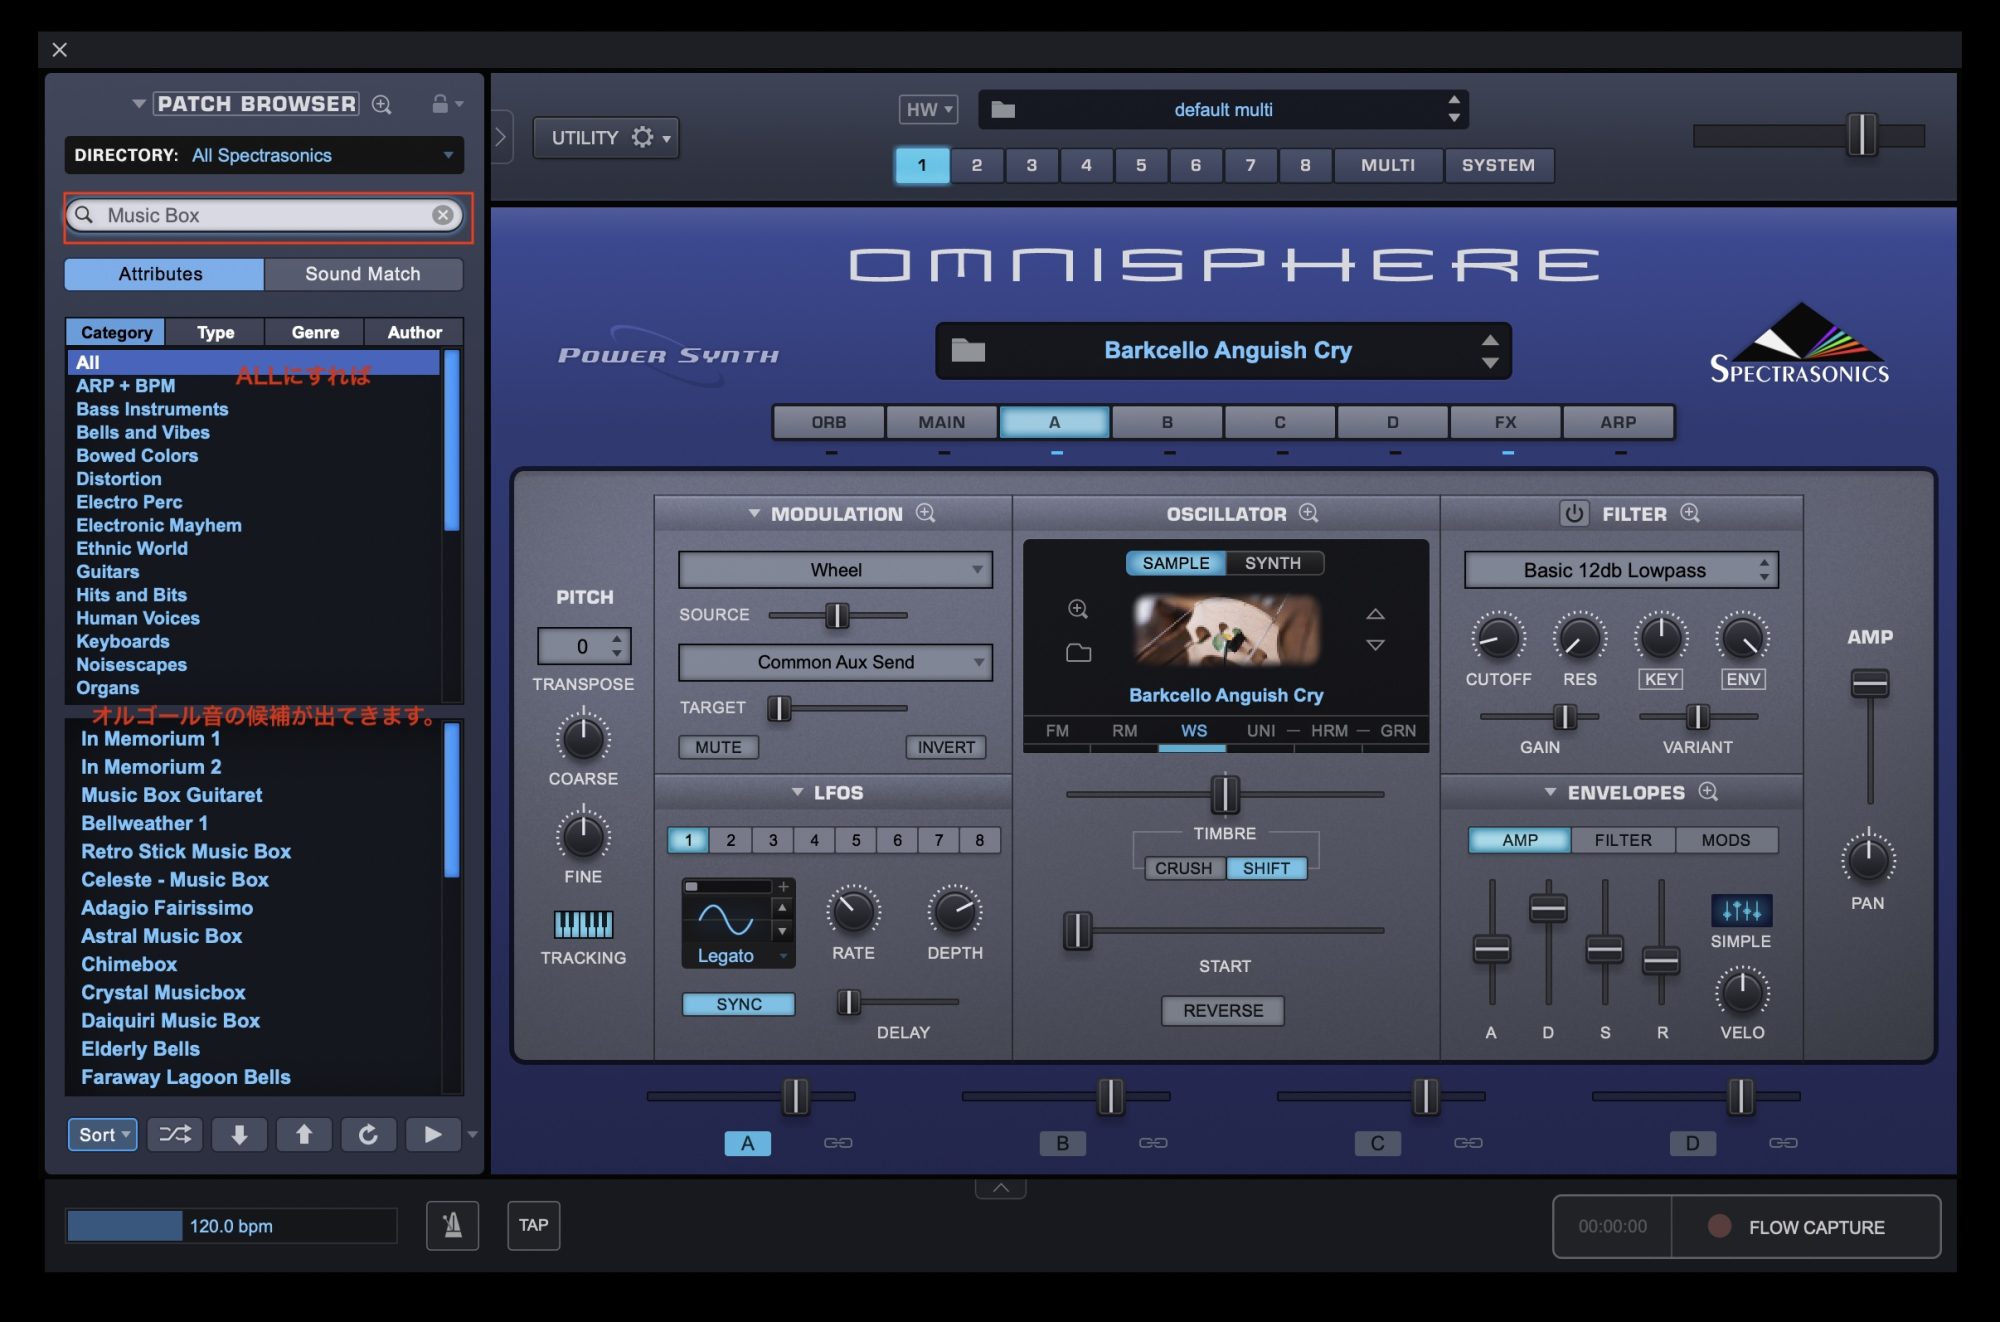
Task: Toggle the Filter power button
Action: (1574, 513)
